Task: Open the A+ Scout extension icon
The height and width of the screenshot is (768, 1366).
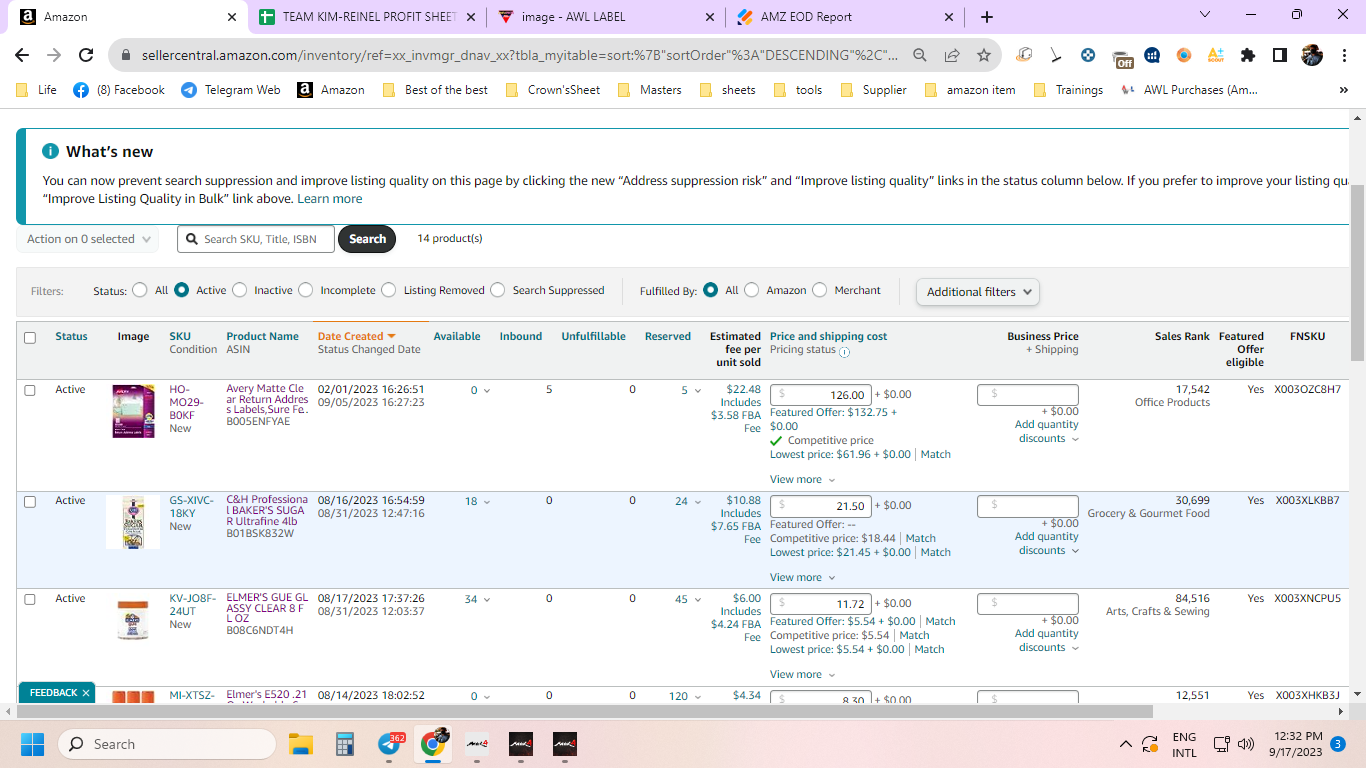Action: pyautogui.click(x=1216, y=55)
